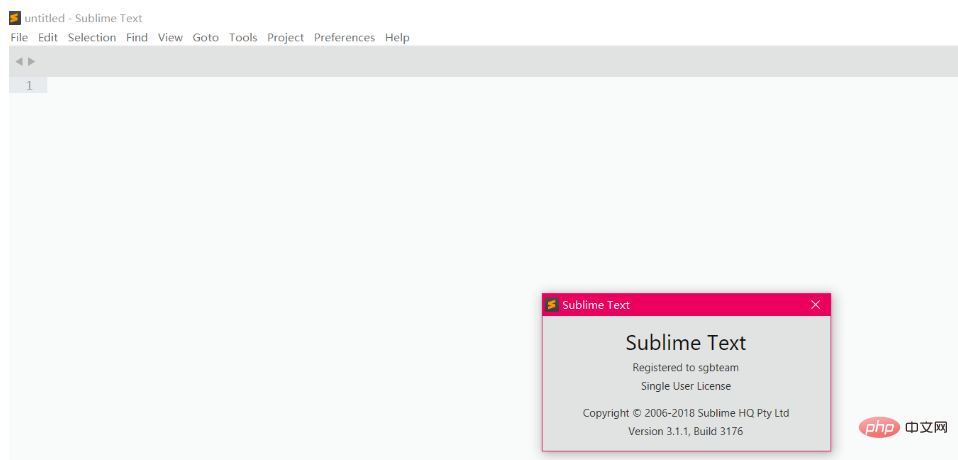The width and height of the screenshot is (958, 460).
Task: Click line number 1 in the gutter
Action: point(29,85)
